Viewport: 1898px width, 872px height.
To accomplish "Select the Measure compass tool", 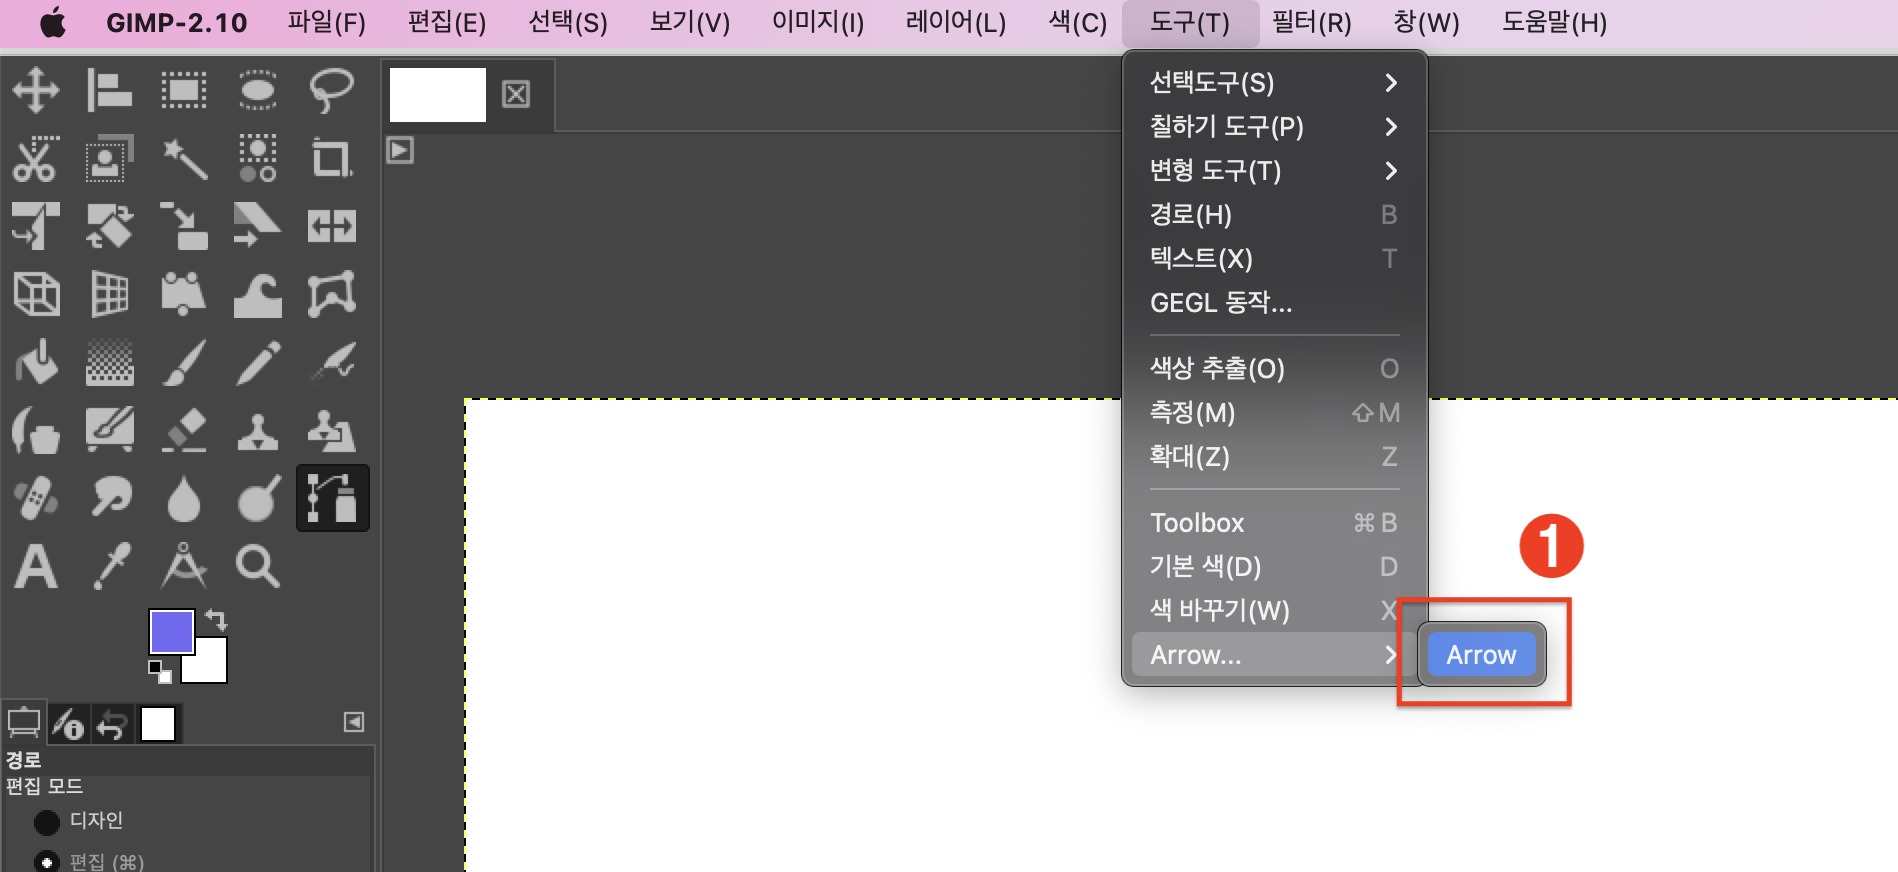I will pos(184,566).
